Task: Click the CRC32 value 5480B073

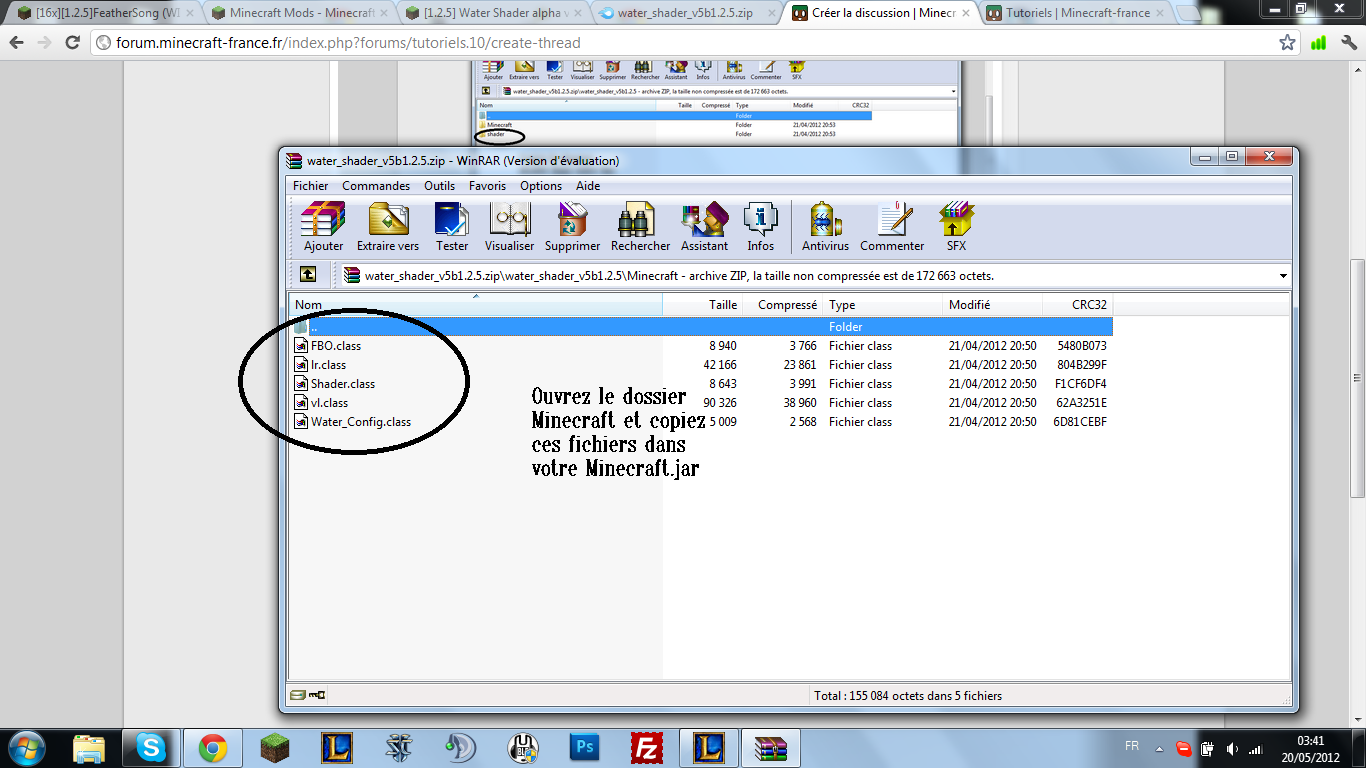Action: (1082, 346)
